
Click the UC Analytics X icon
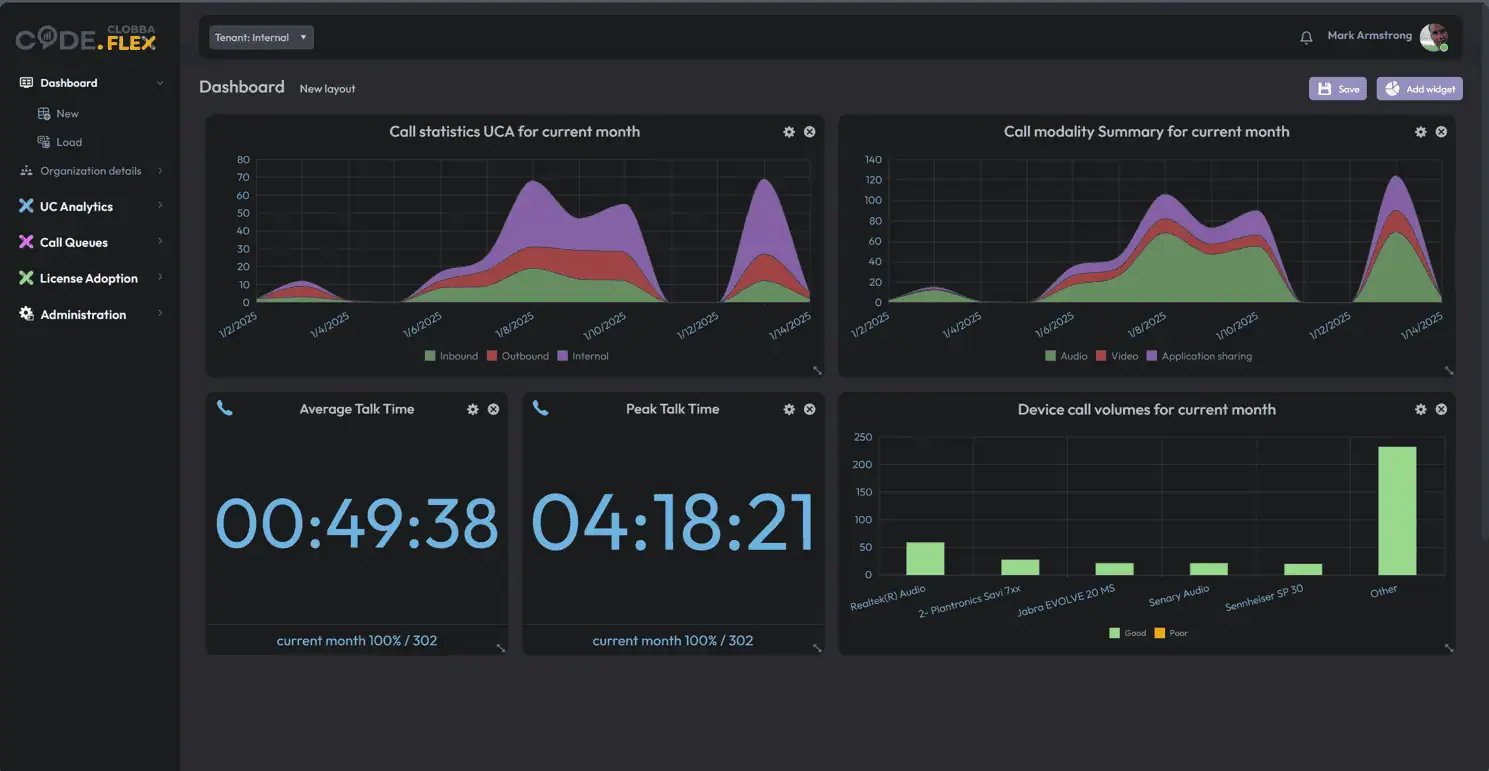[x=26, y=206]
